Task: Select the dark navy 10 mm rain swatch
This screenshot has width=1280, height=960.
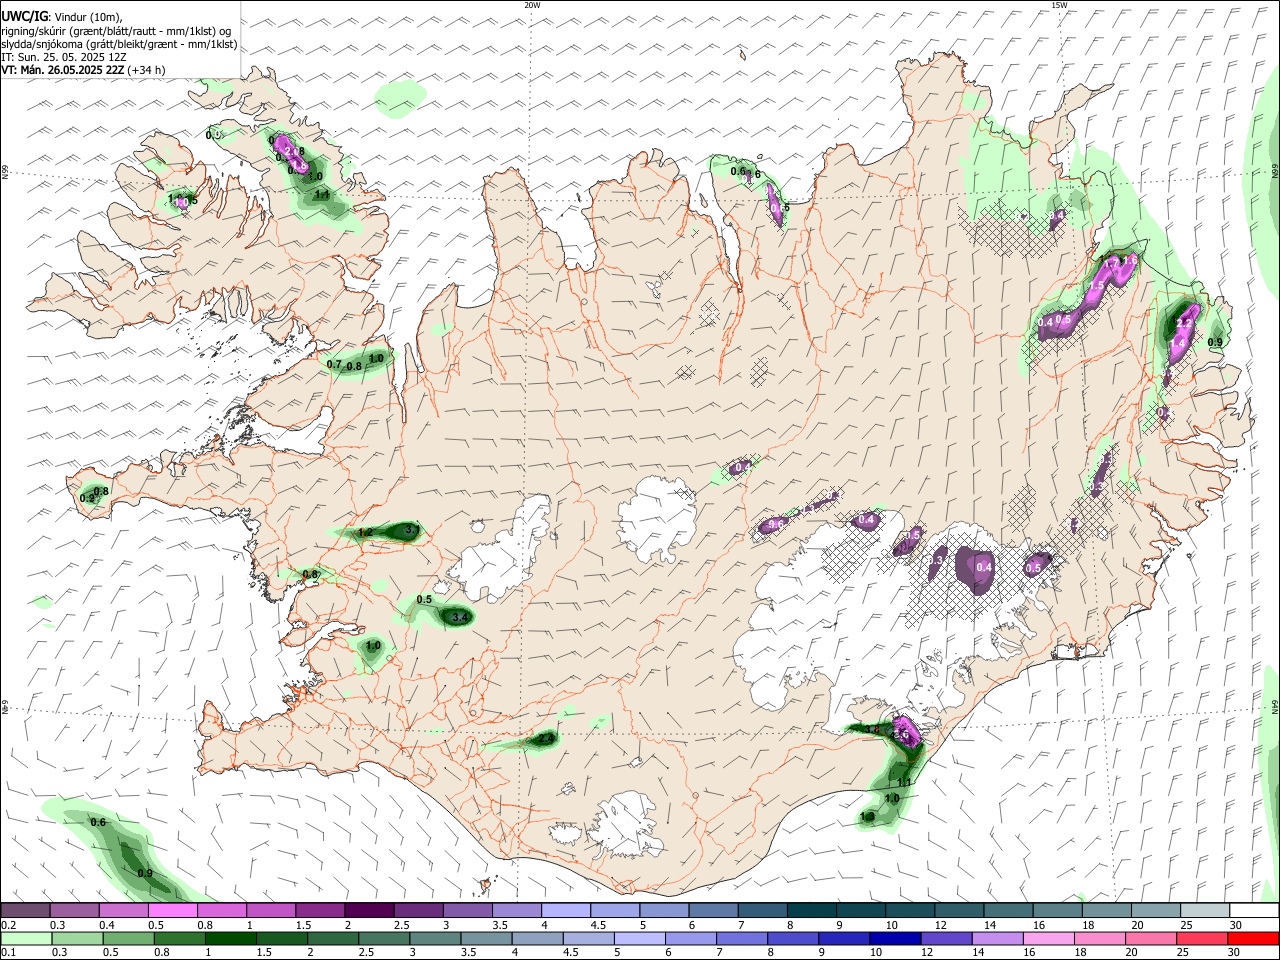Action: tap(893, 938)
